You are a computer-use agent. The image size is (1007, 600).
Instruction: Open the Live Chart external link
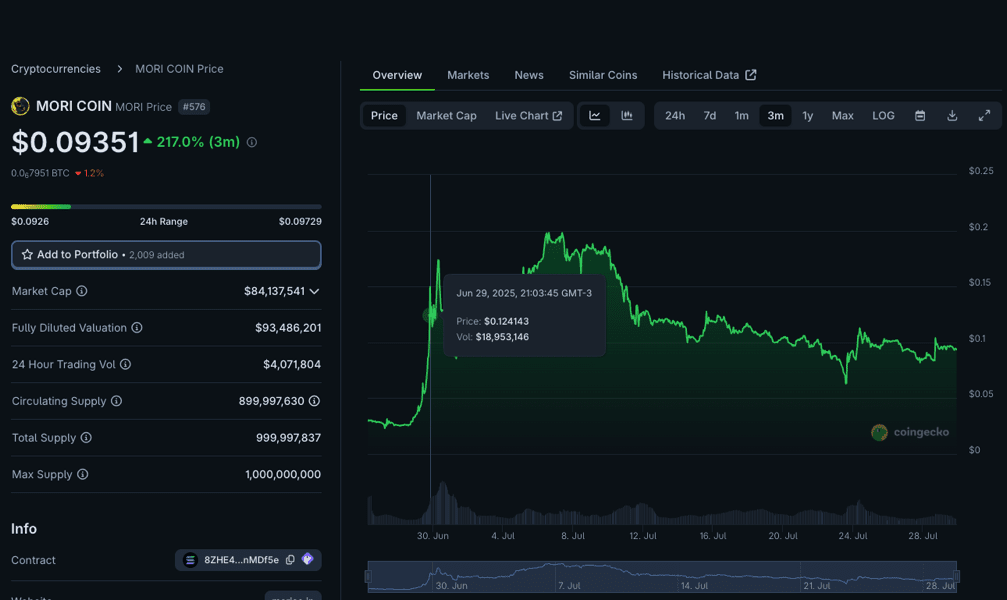528,116
